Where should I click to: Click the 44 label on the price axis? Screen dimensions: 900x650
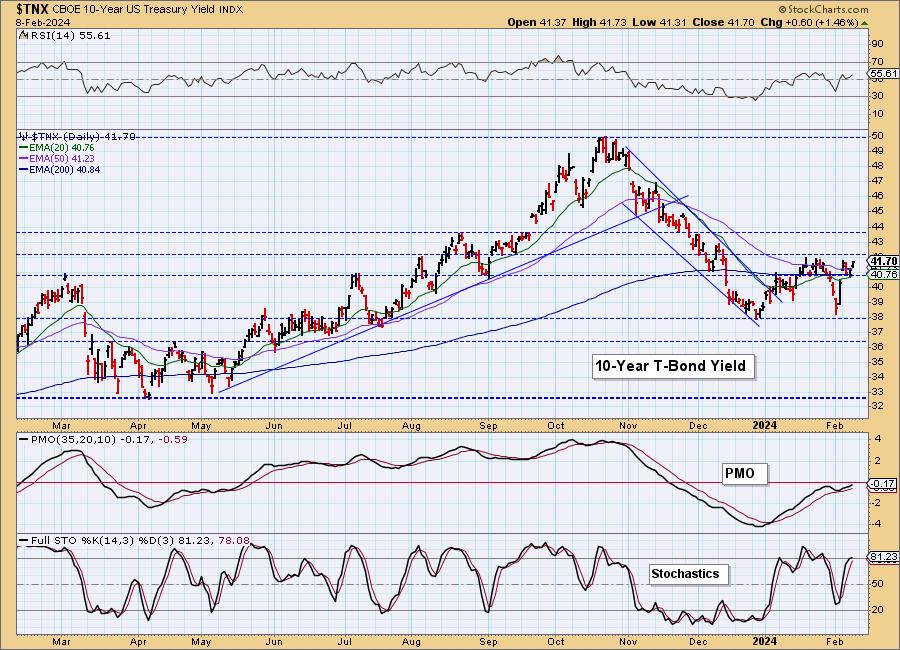(878, 226)
